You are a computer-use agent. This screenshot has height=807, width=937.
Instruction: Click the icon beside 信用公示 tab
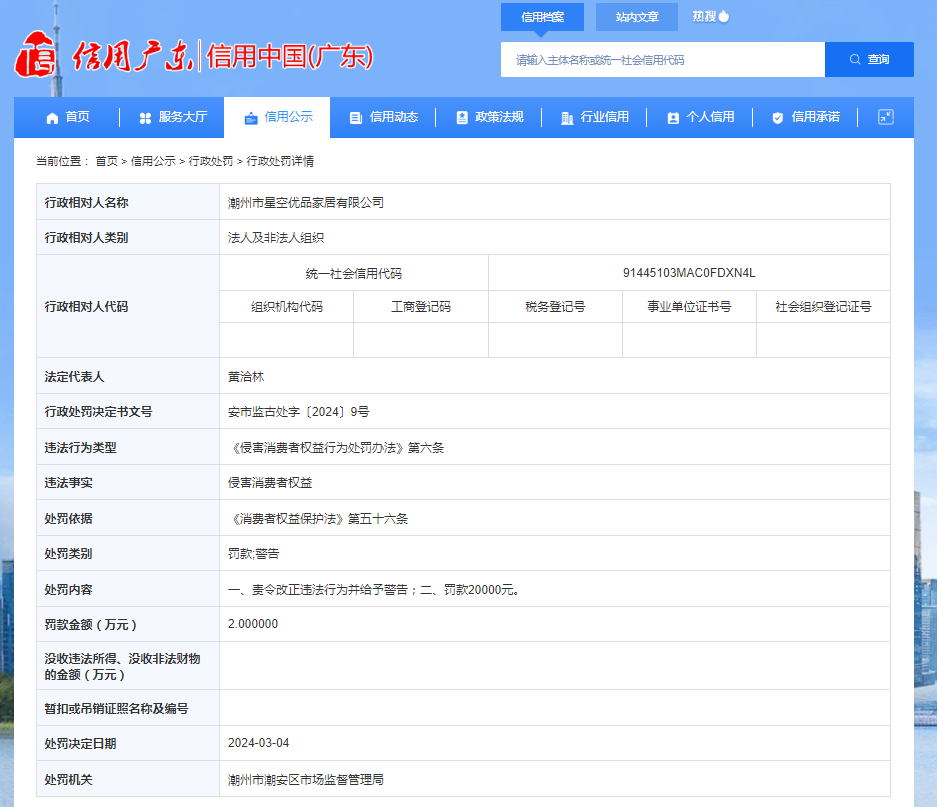pos(251,118)
